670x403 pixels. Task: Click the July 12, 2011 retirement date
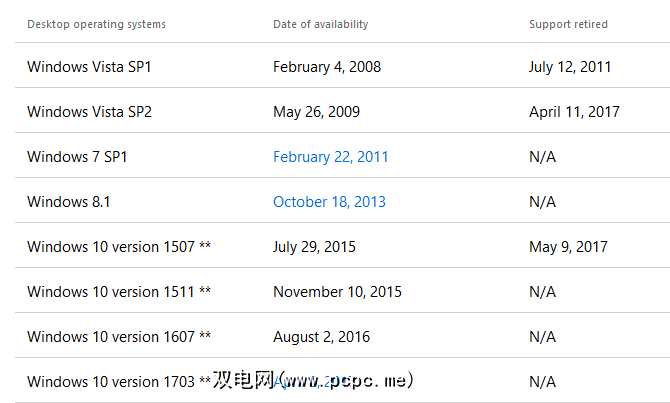pos(570,67)
